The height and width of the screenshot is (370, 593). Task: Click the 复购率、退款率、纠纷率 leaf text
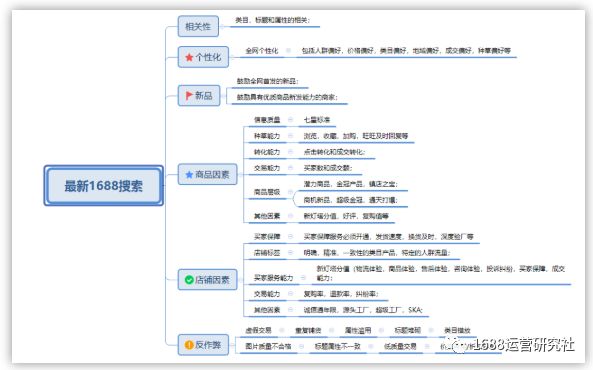click(341, 294)
